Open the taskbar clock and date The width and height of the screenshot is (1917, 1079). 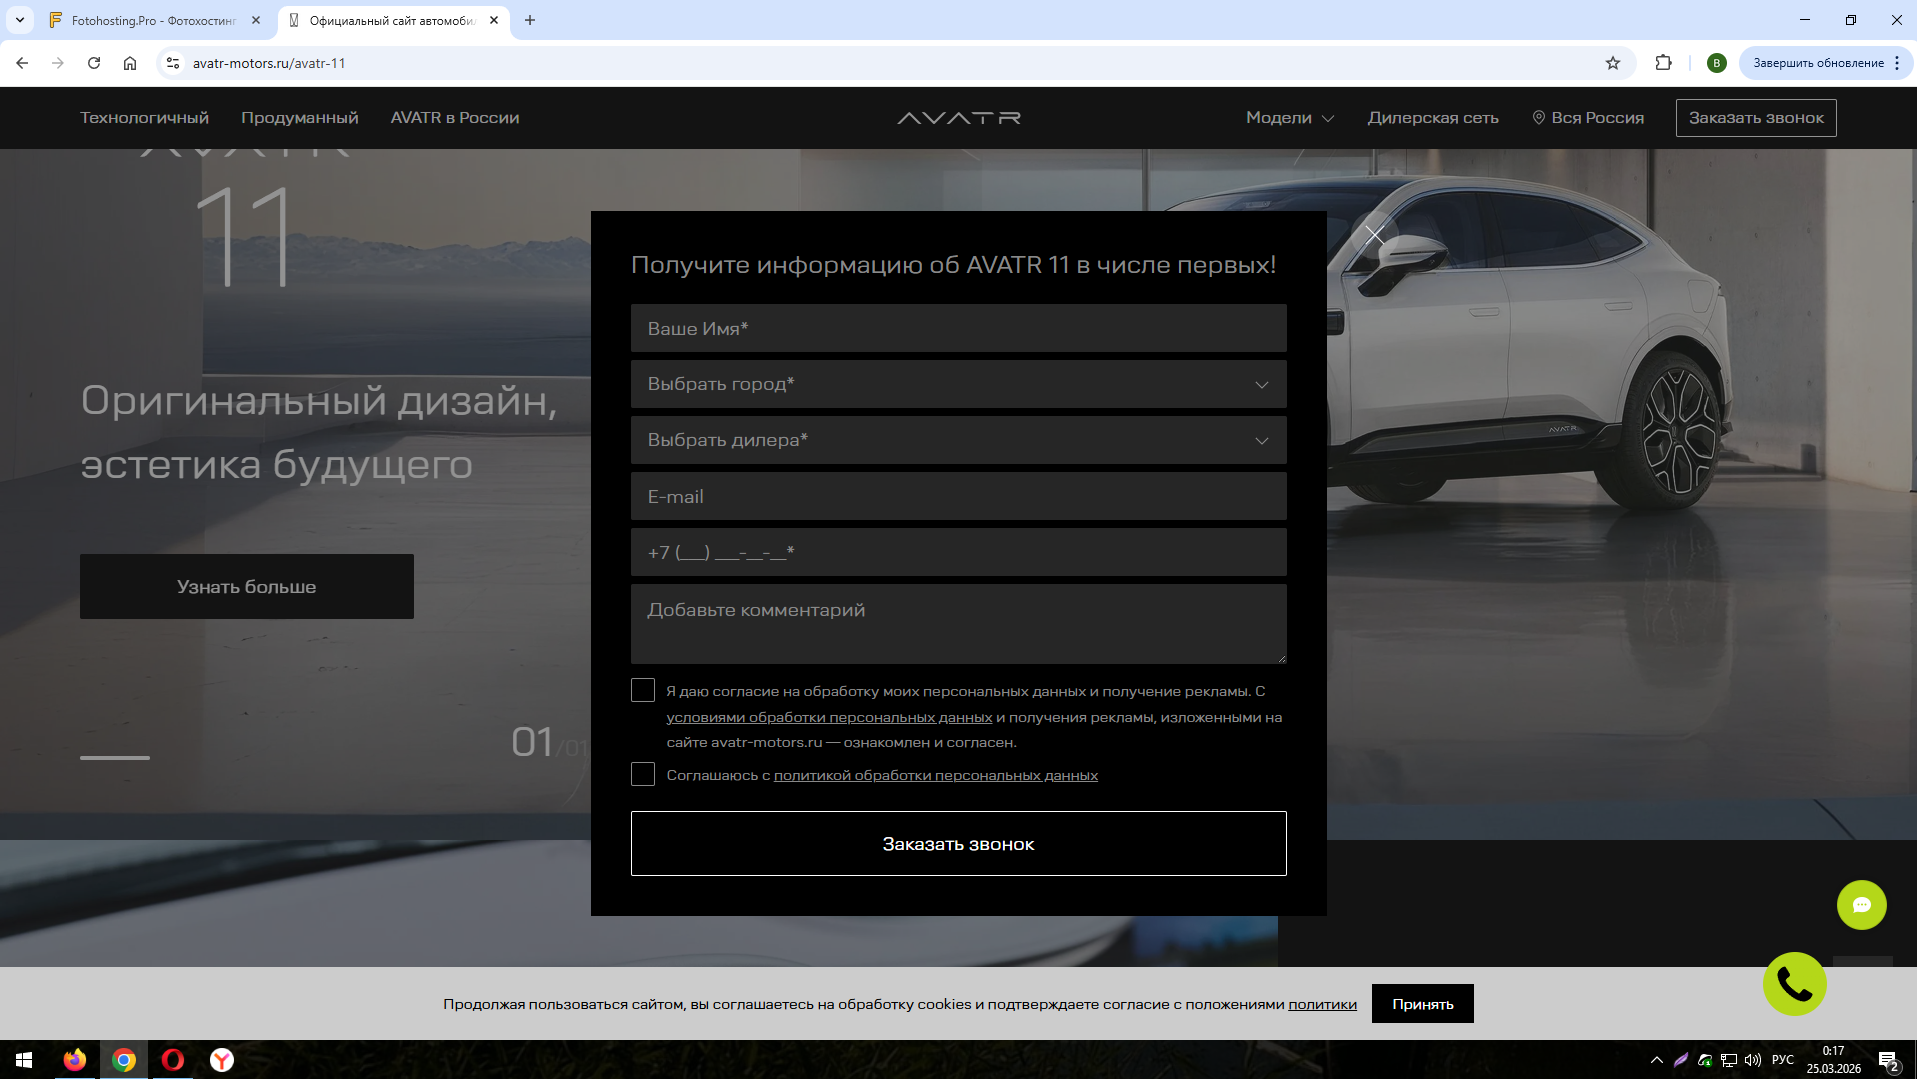coord(1833,1060)
